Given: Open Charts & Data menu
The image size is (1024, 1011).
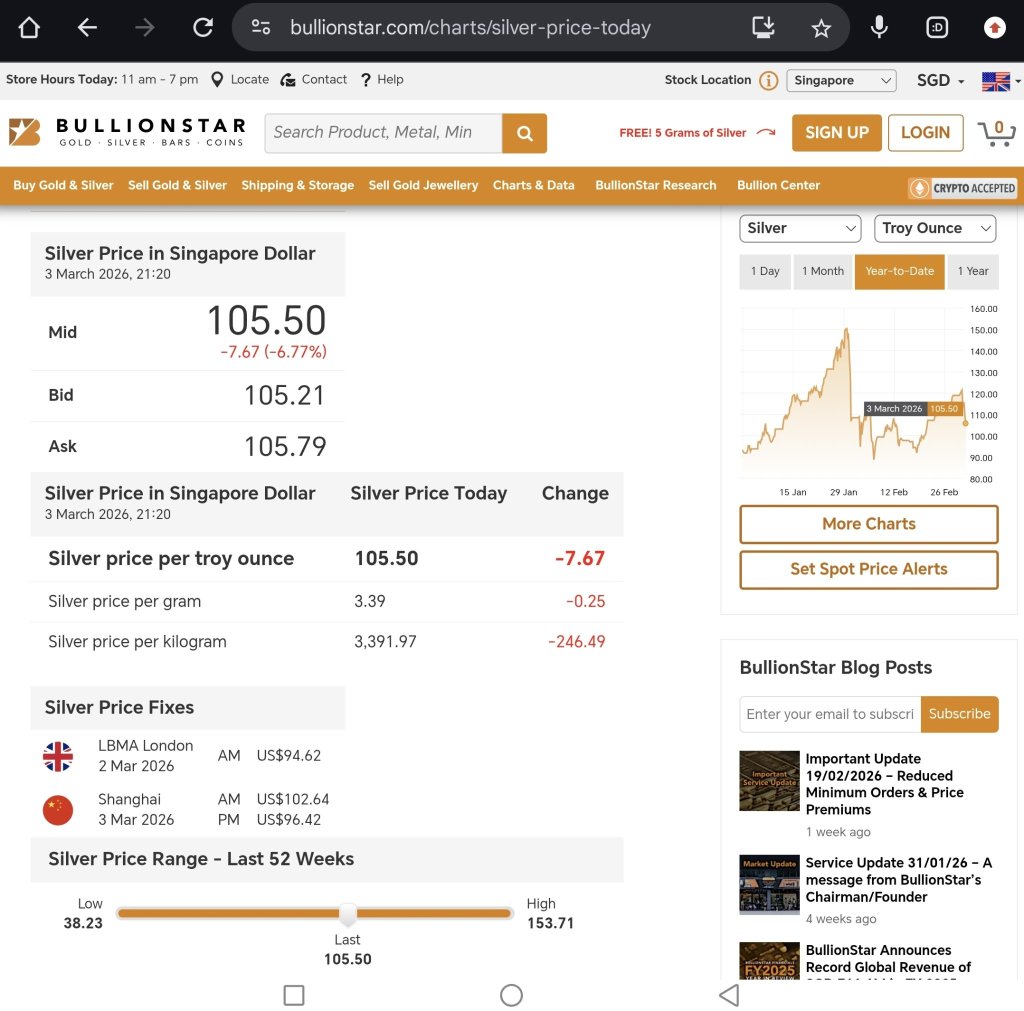Looking at the screenshot, I should pos(534,185).
